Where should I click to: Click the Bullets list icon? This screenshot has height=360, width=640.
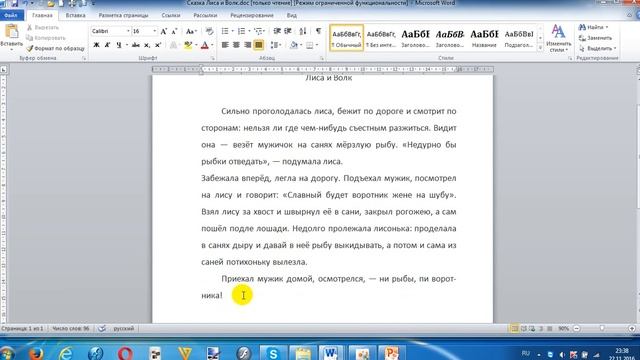click(225, 31)
